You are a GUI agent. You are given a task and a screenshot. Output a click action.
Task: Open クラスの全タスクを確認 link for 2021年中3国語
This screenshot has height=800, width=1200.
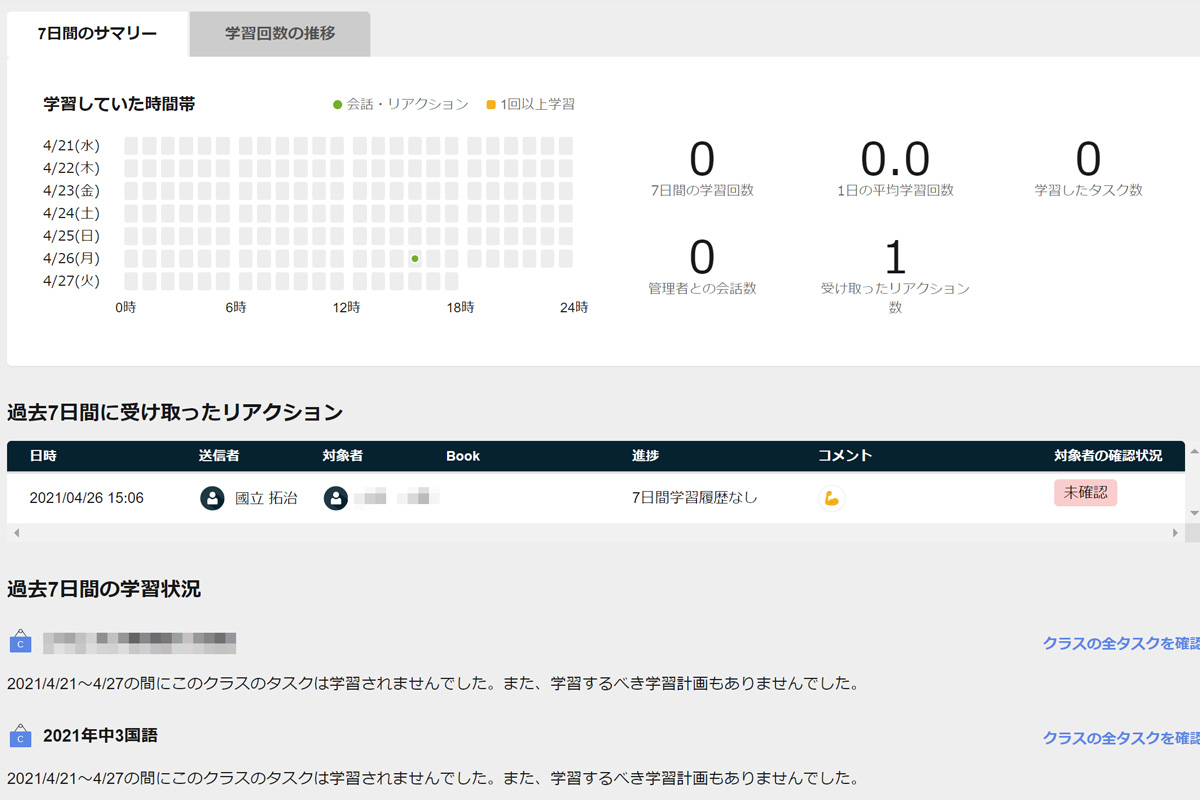click(x=1120, y=738)
